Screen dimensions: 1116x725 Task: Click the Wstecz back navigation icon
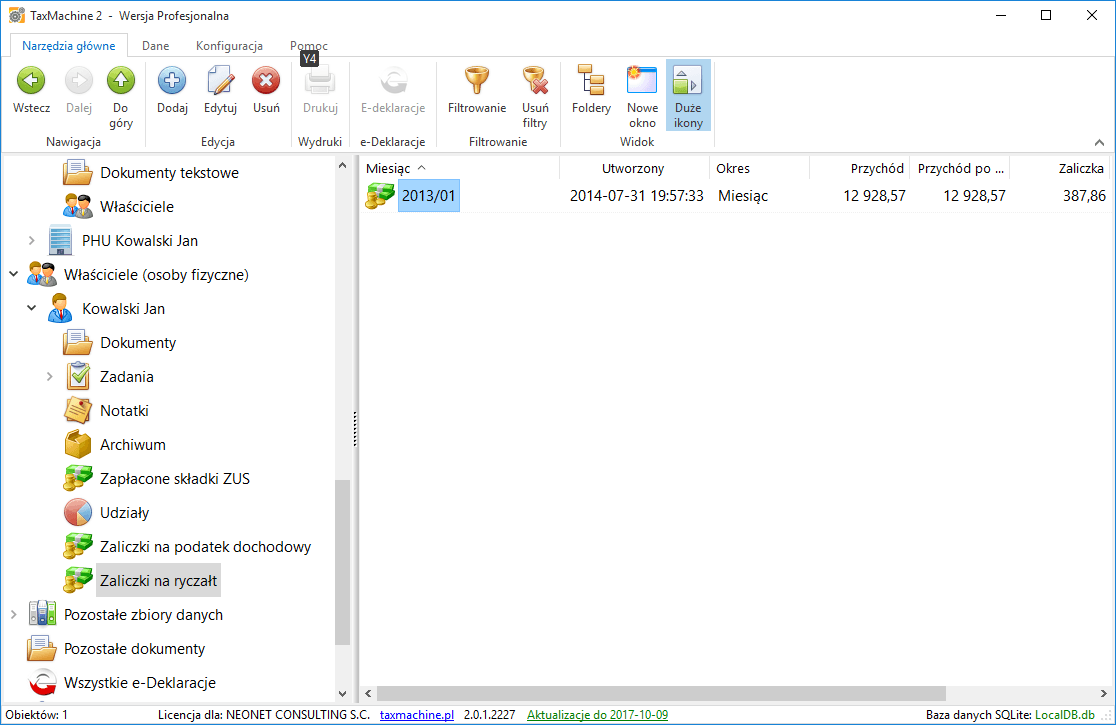tap(31, 81)
